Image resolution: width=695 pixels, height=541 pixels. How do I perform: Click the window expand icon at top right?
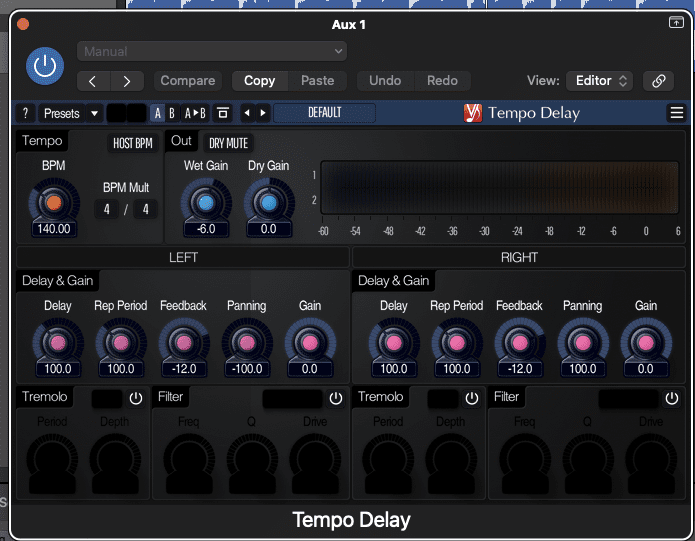676,22
